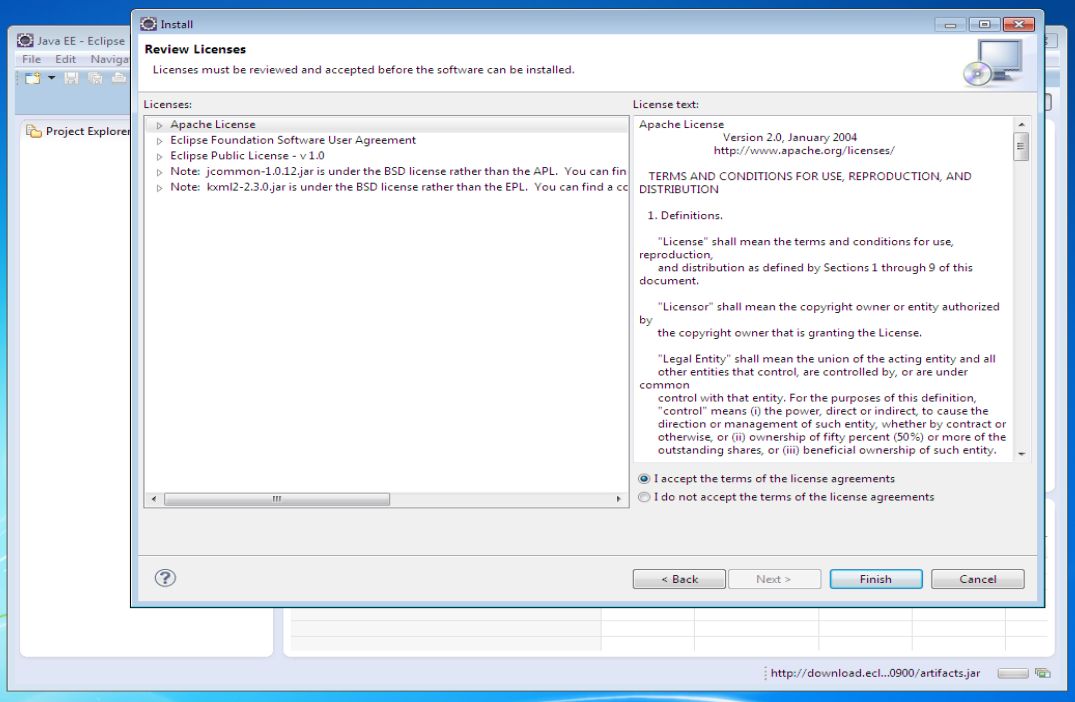Image resolution: width=1075 pixels, height=702 pixels.
Task: Click the Save icon in Eclipse toolbar
Action: coord(71,78)
